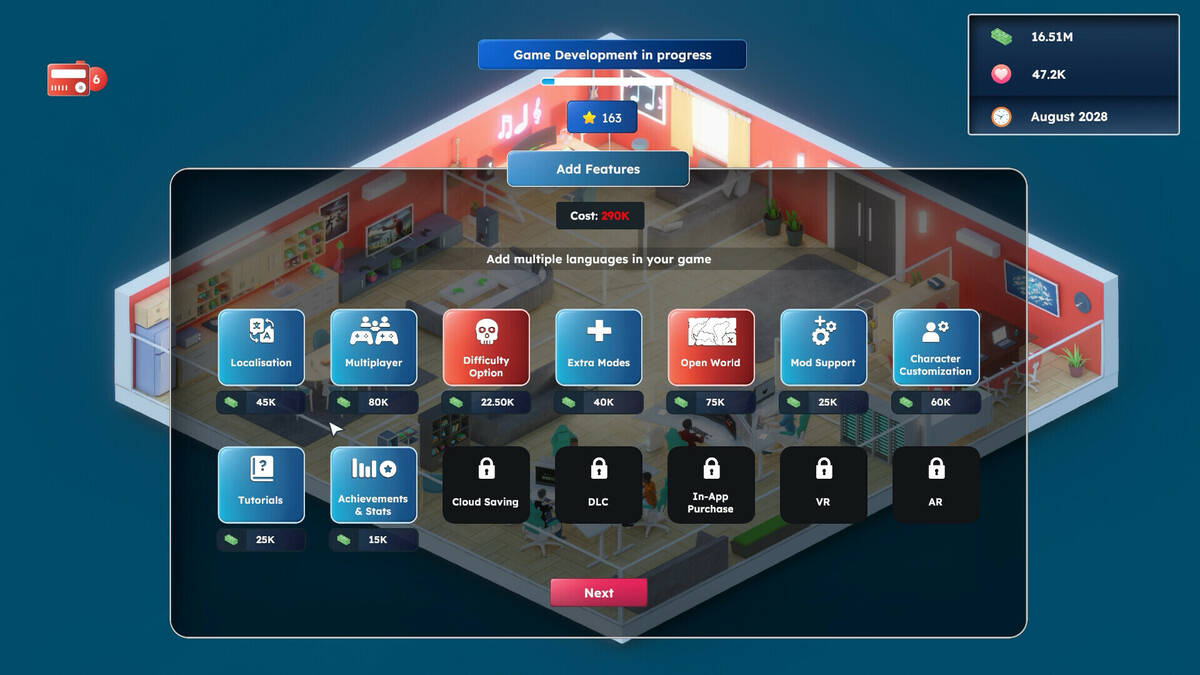Click the multiple languages description text
Screen dimensions: 1200x675
point(599,259)
